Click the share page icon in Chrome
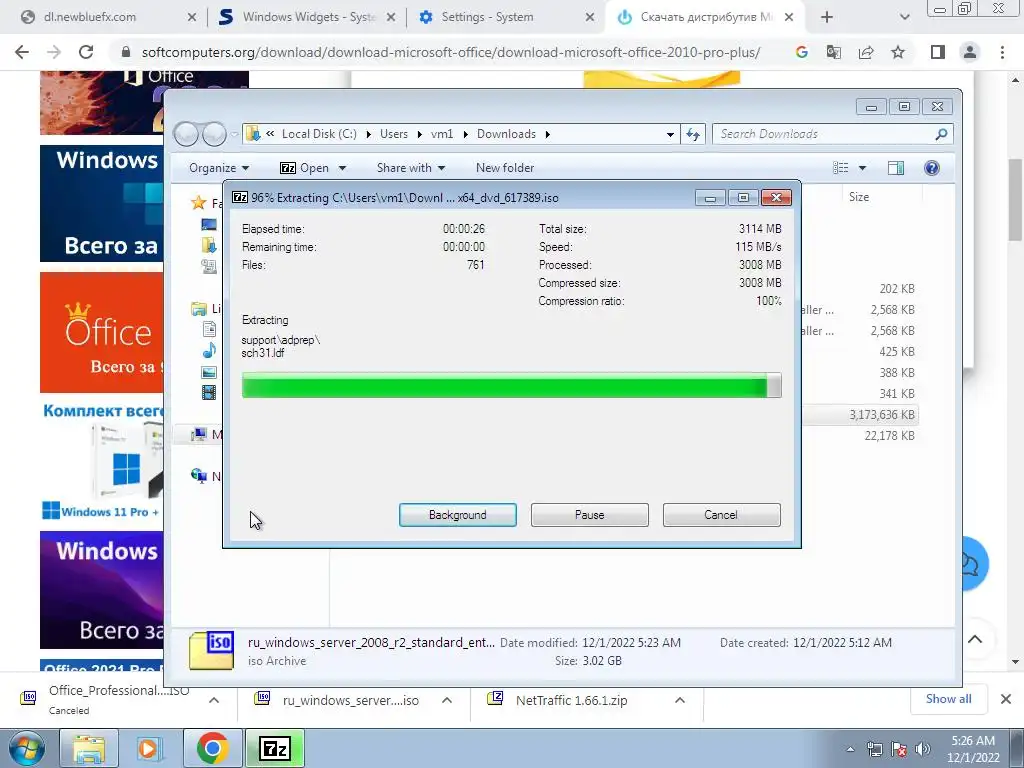Image resolution: width=1024 pixels, height=768 pixels. pos(866,52)
